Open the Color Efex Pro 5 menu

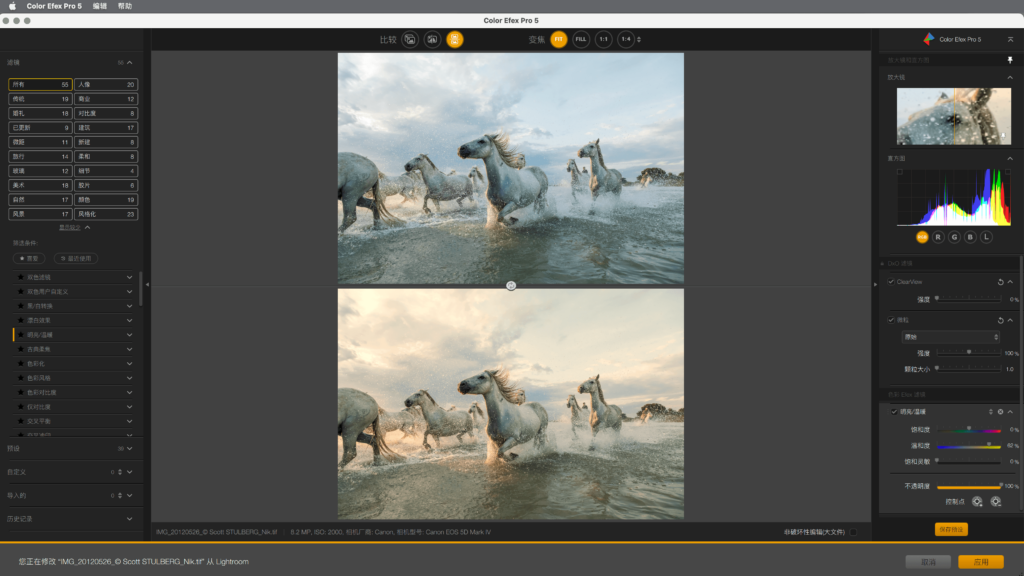click(x=54, y=6)
